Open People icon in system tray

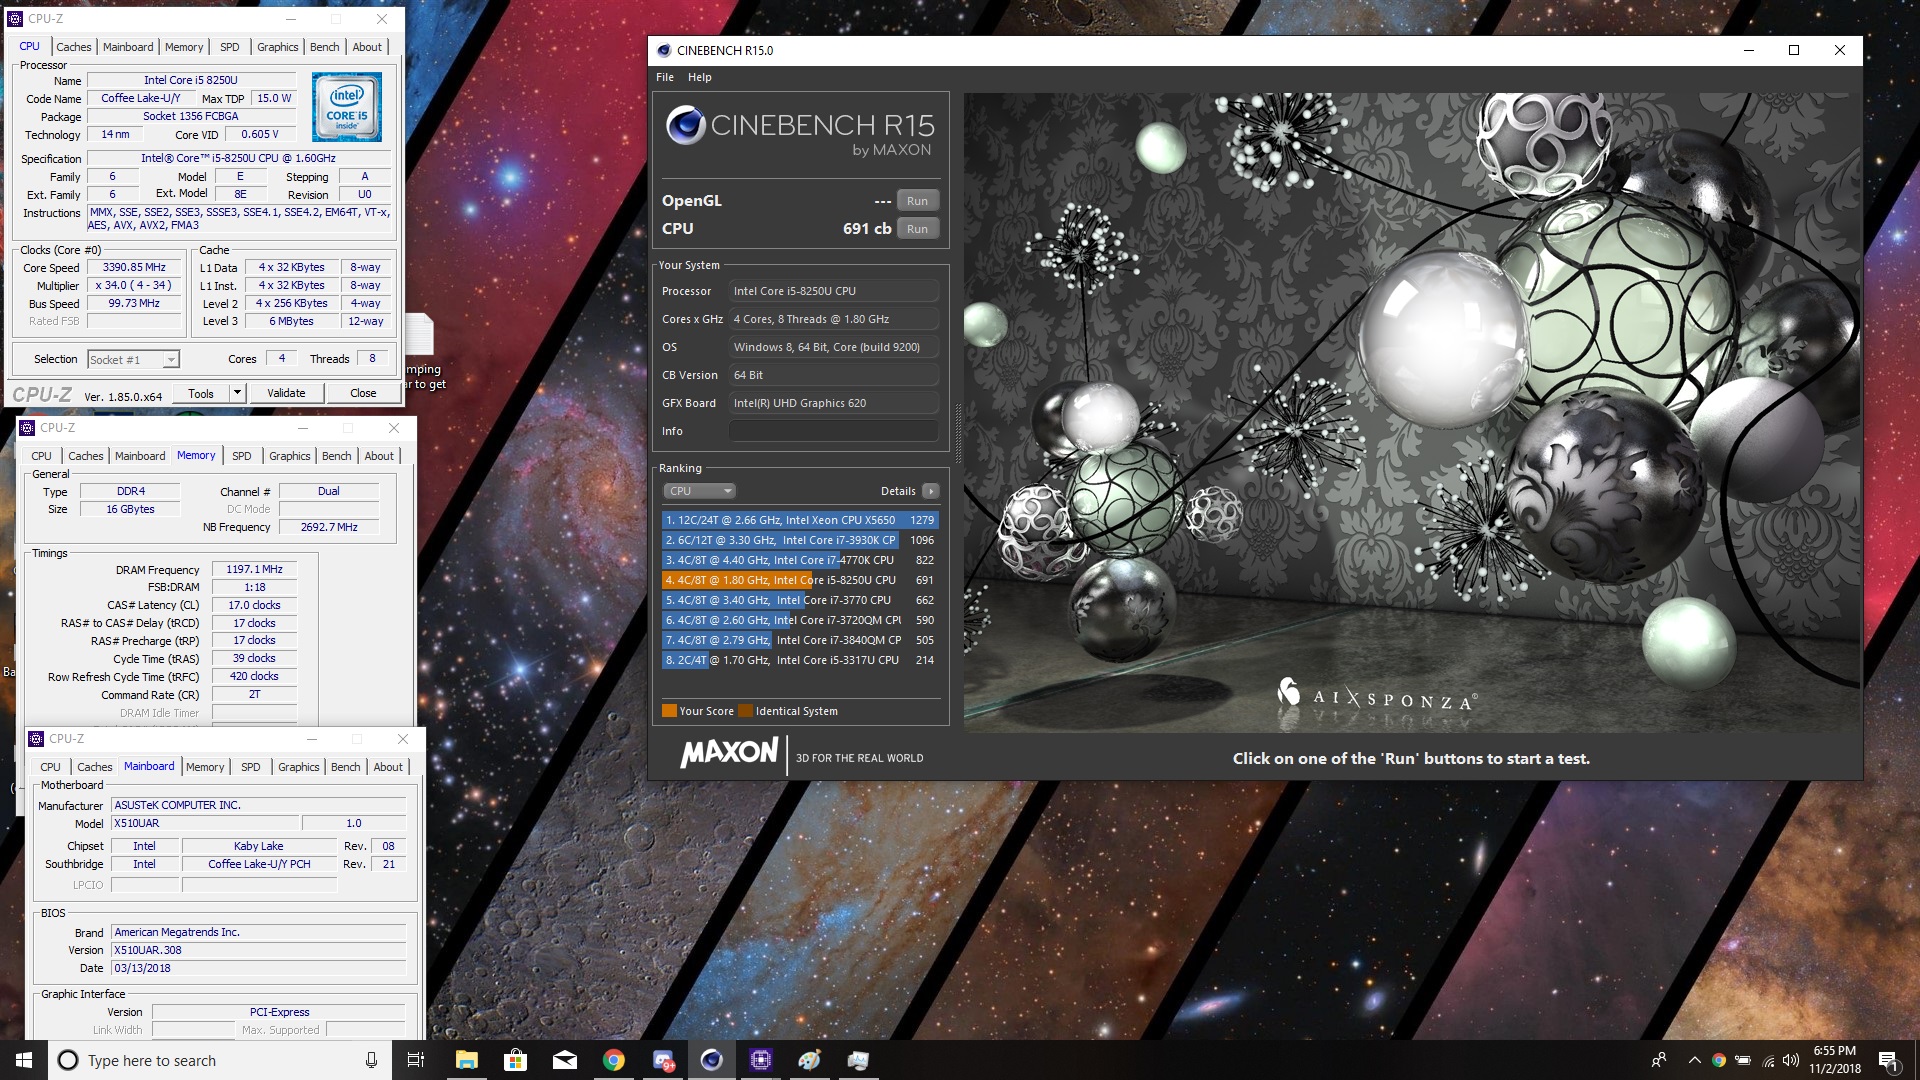coord(1659,1060)
